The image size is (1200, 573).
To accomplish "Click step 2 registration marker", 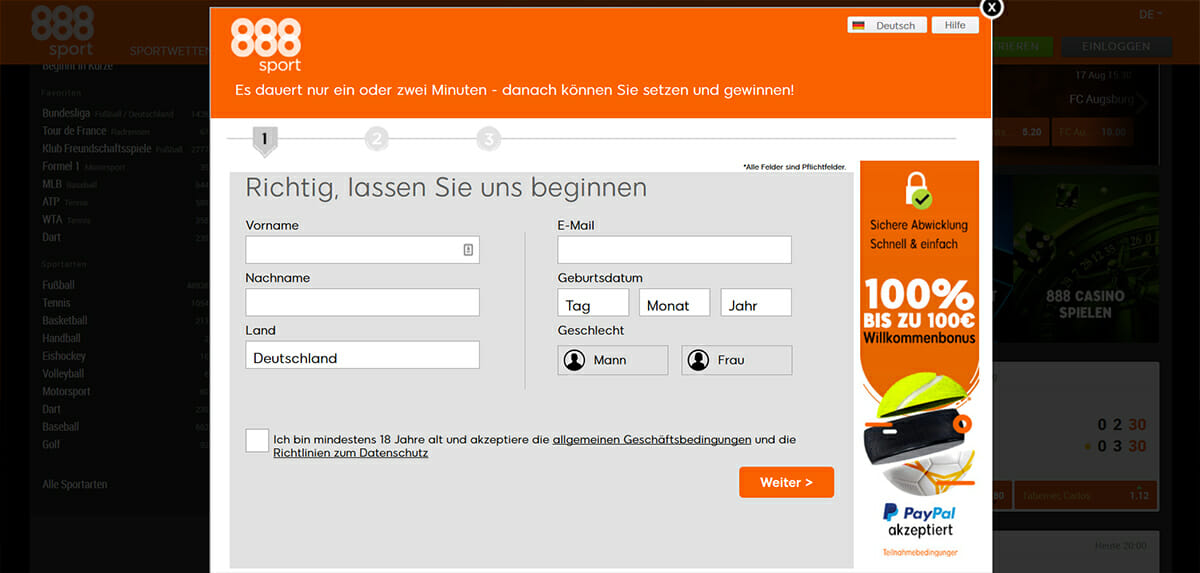I will pyautogui.click(x=377, y=140).
